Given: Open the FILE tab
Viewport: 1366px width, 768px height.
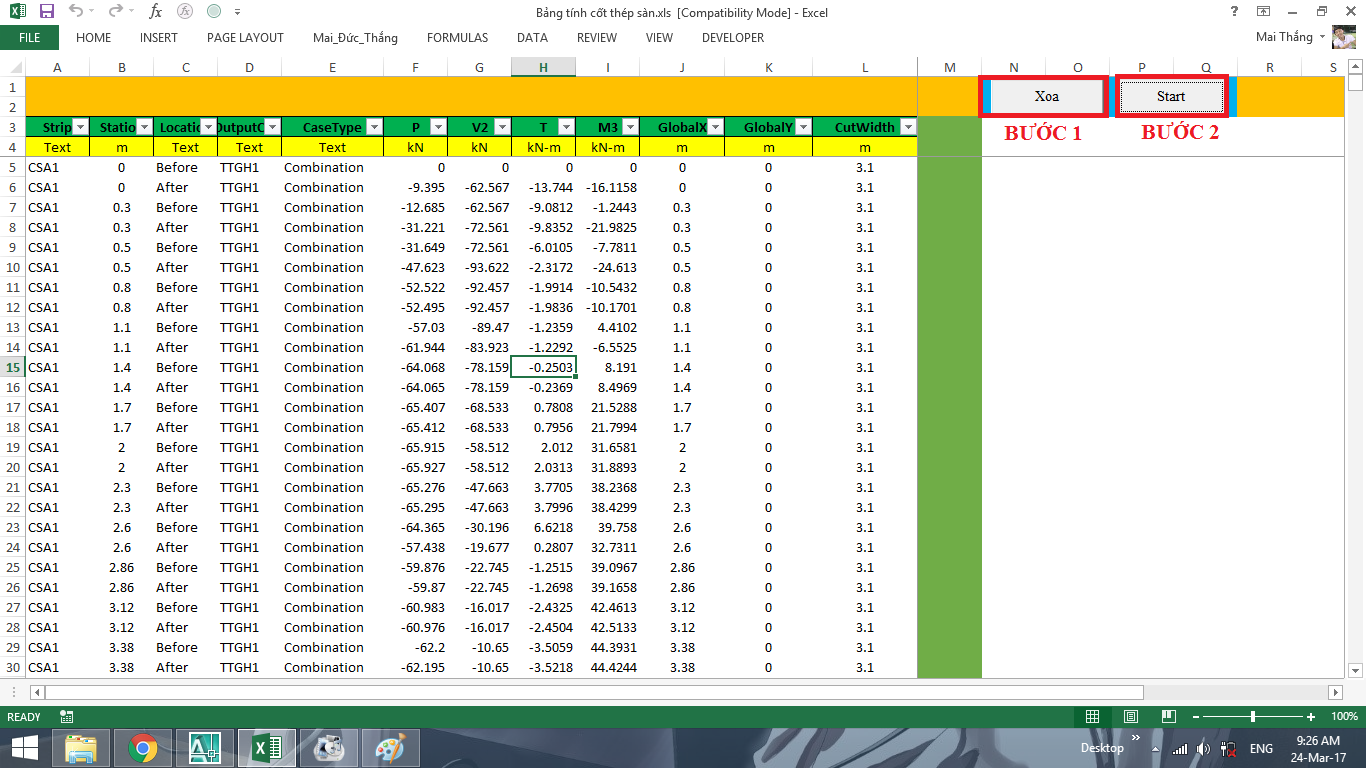Looking at the screenshot, I should point(29,38).
